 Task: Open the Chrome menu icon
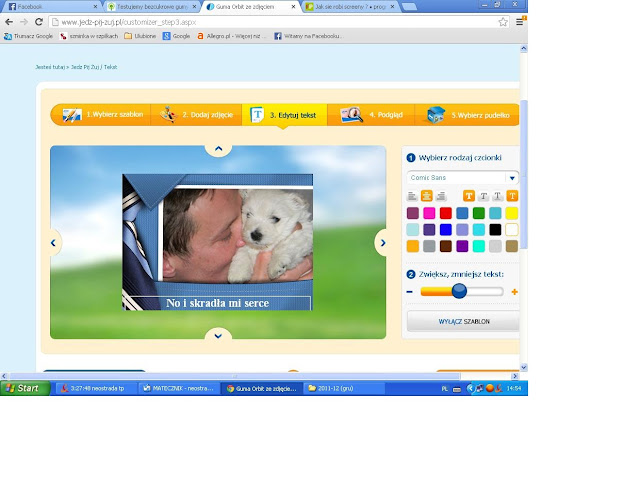pos(520,22)
